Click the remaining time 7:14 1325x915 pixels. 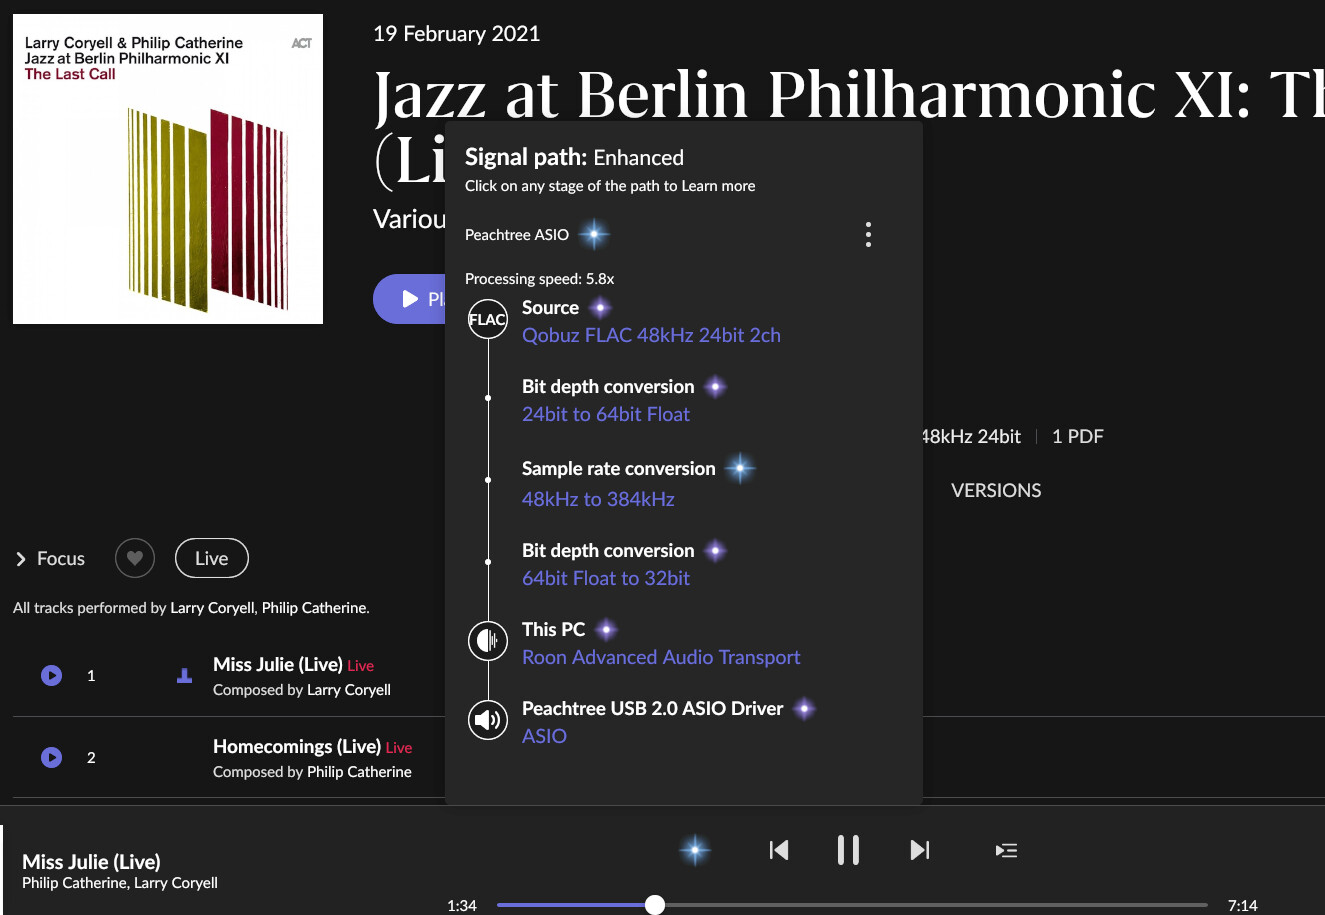[x=1243, y=906]
